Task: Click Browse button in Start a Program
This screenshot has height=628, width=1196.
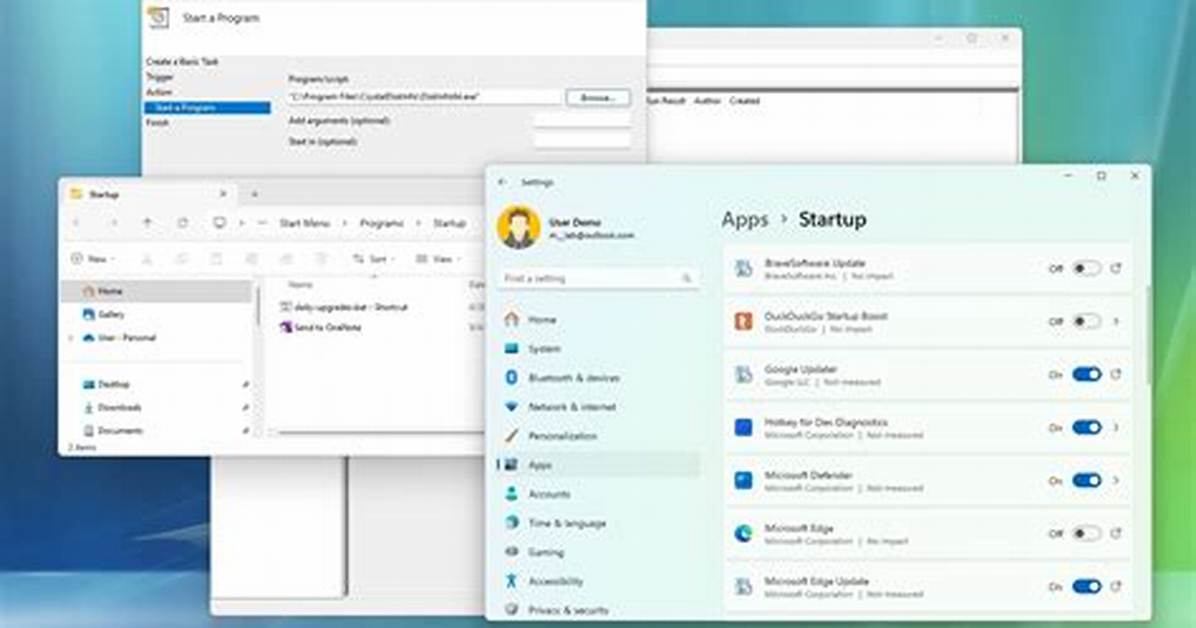Action: pos(598,98)
